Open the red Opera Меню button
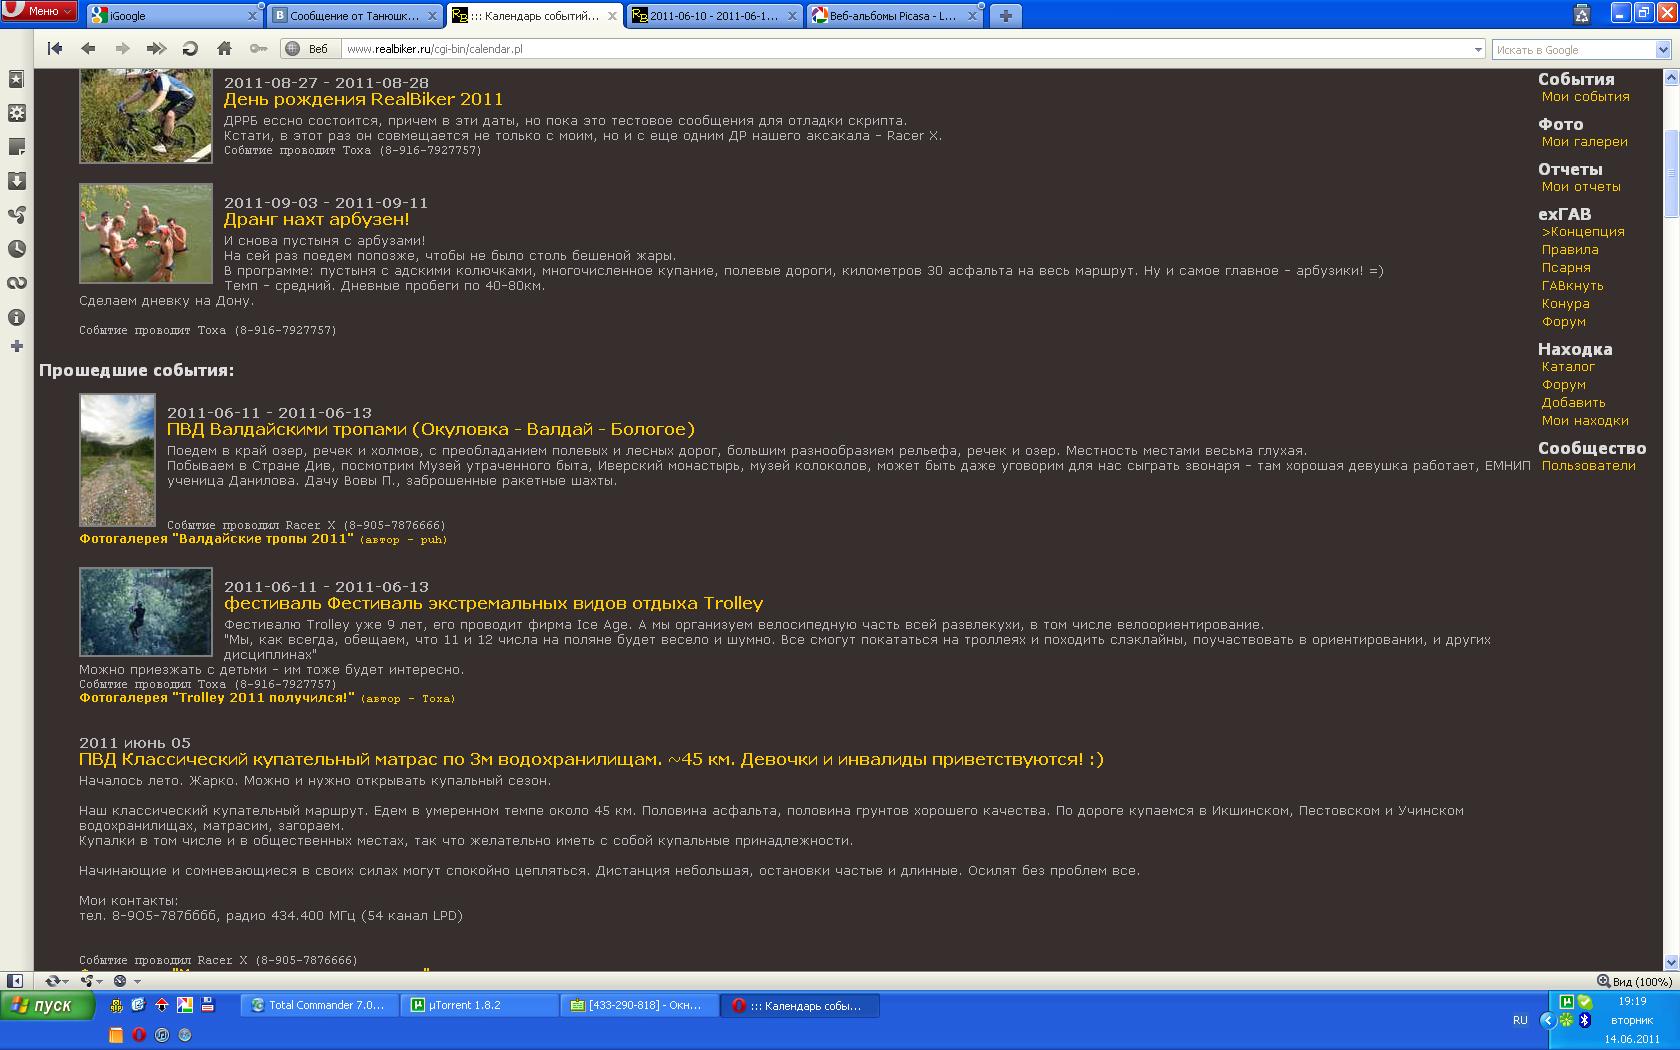This screenshot has height=1050, width=1680. tap(40, 11)
